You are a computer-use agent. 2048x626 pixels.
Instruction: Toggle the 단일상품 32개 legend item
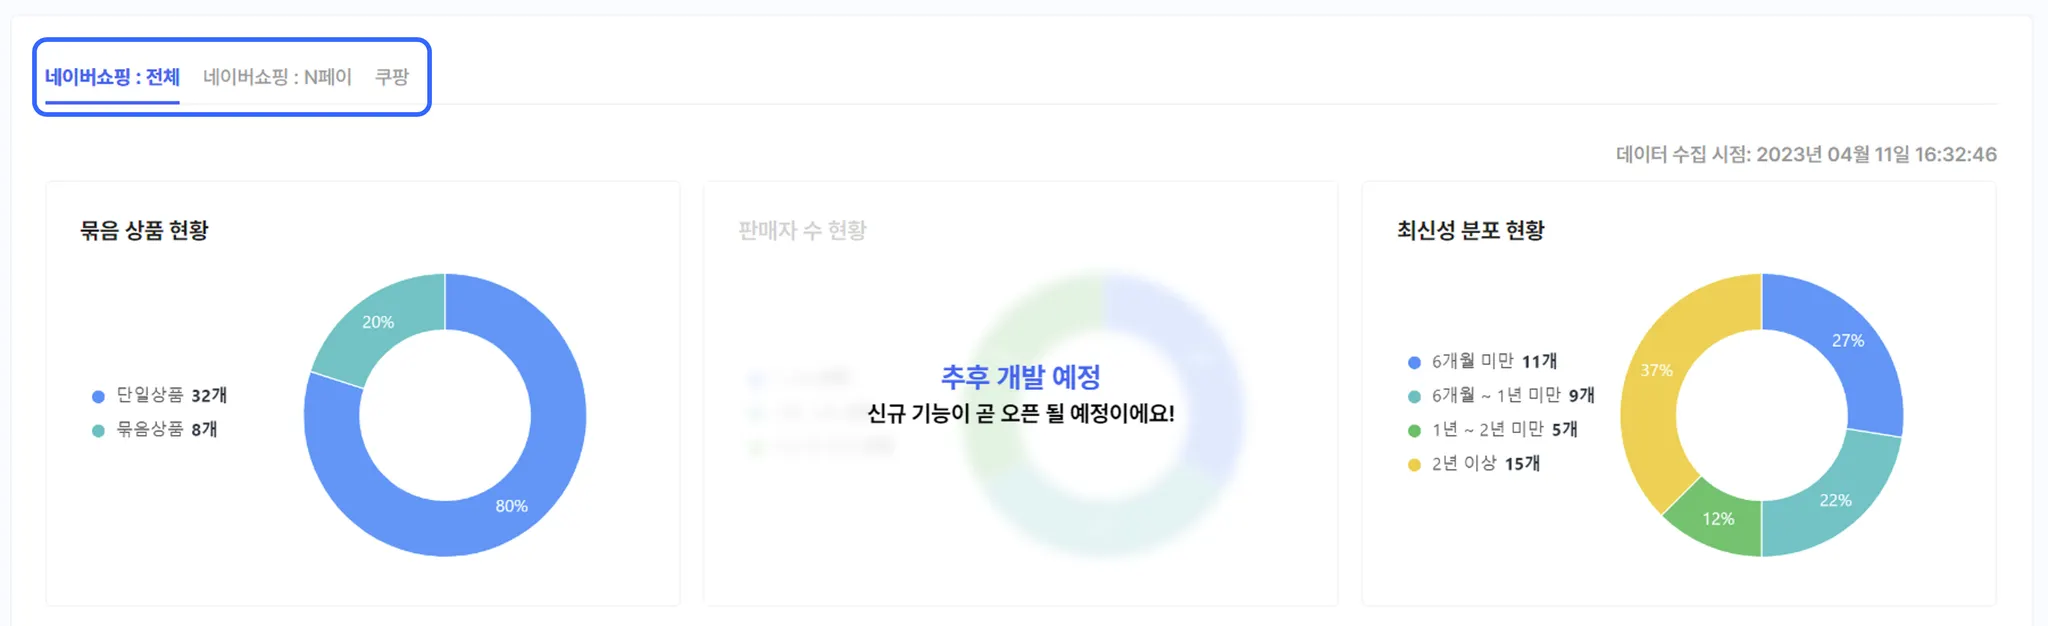160,395
